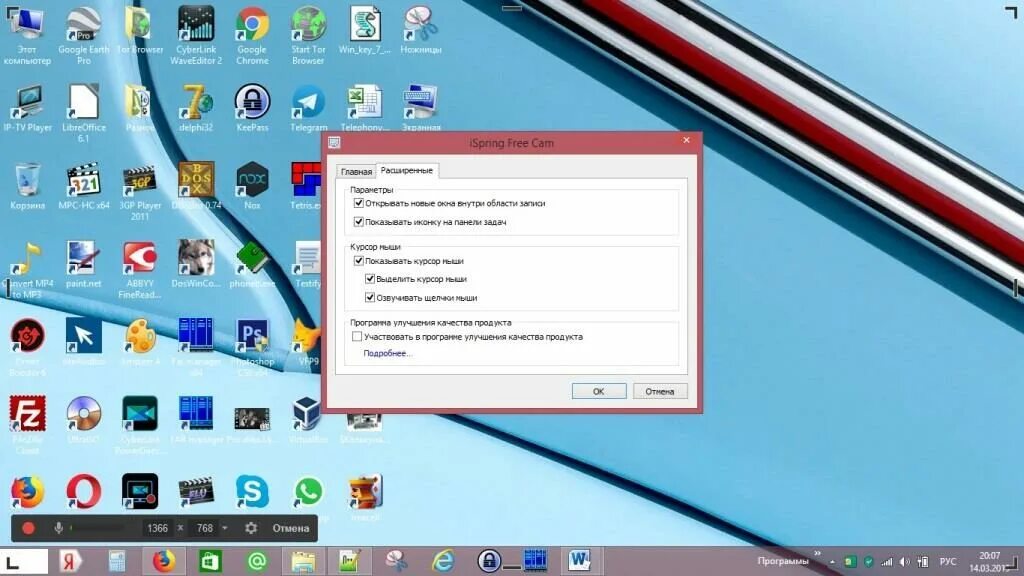Select the Корзина recycle bin icon
This screenshot has height=576, width=1024.
[x=27, y=187]
